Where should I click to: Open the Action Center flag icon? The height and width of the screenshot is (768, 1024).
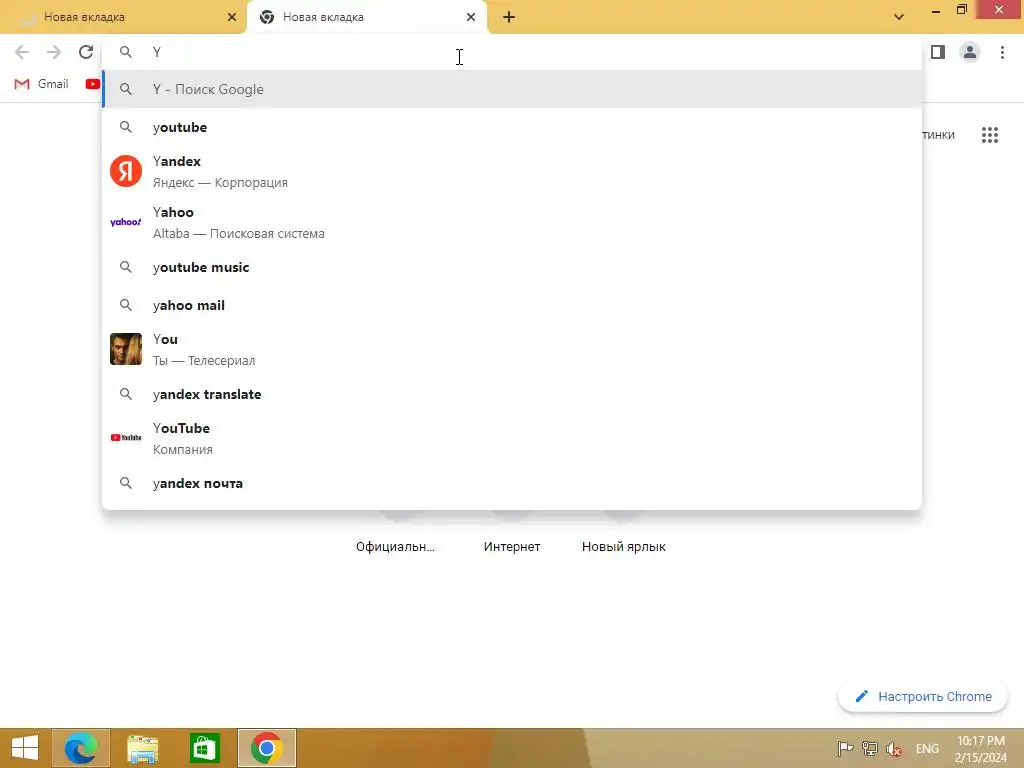845,748
